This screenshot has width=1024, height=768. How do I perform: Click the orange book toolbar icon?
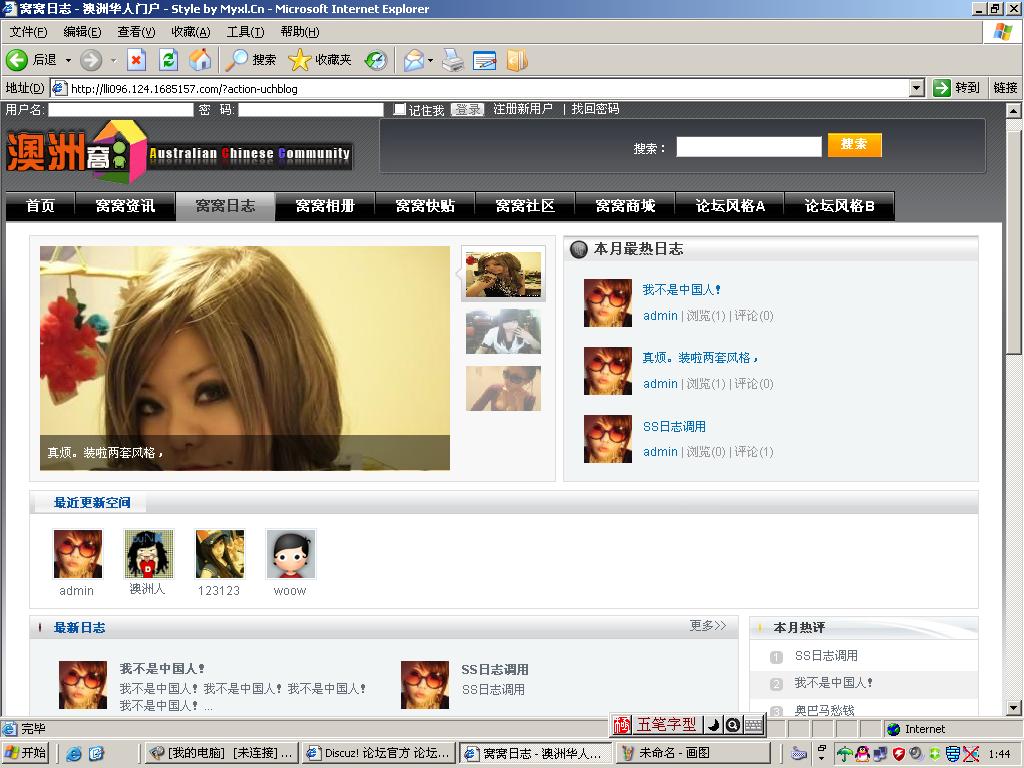click(x=517, y=60)
